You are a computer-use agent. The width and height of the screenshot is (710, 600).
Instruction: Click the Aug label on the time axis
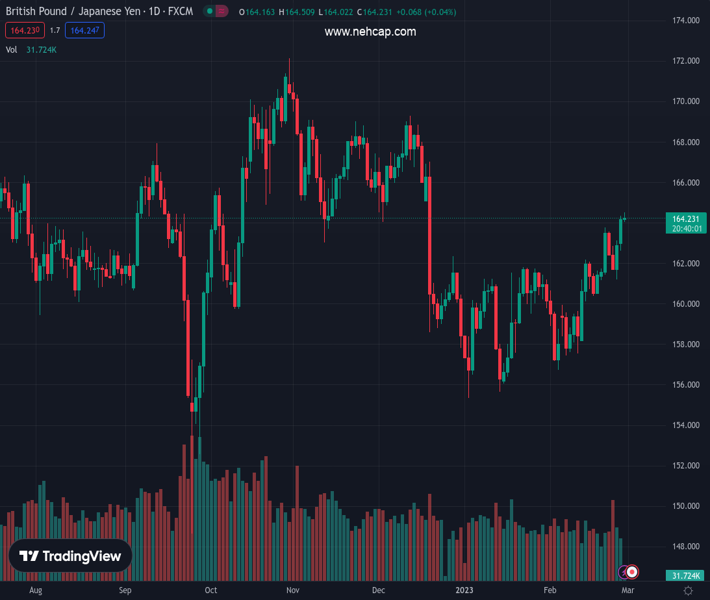point(36,591)
